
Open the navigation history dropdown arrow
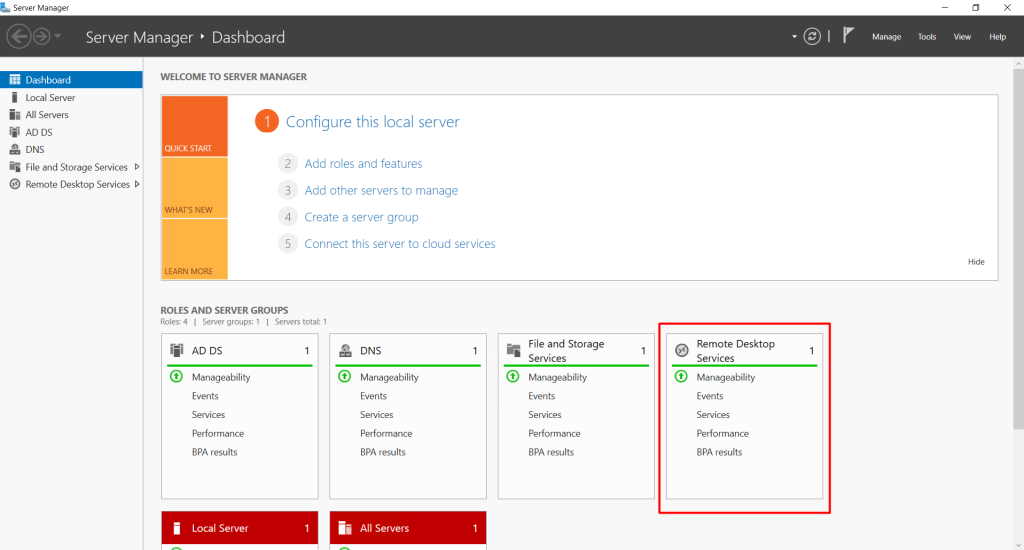tap(58, 37)
